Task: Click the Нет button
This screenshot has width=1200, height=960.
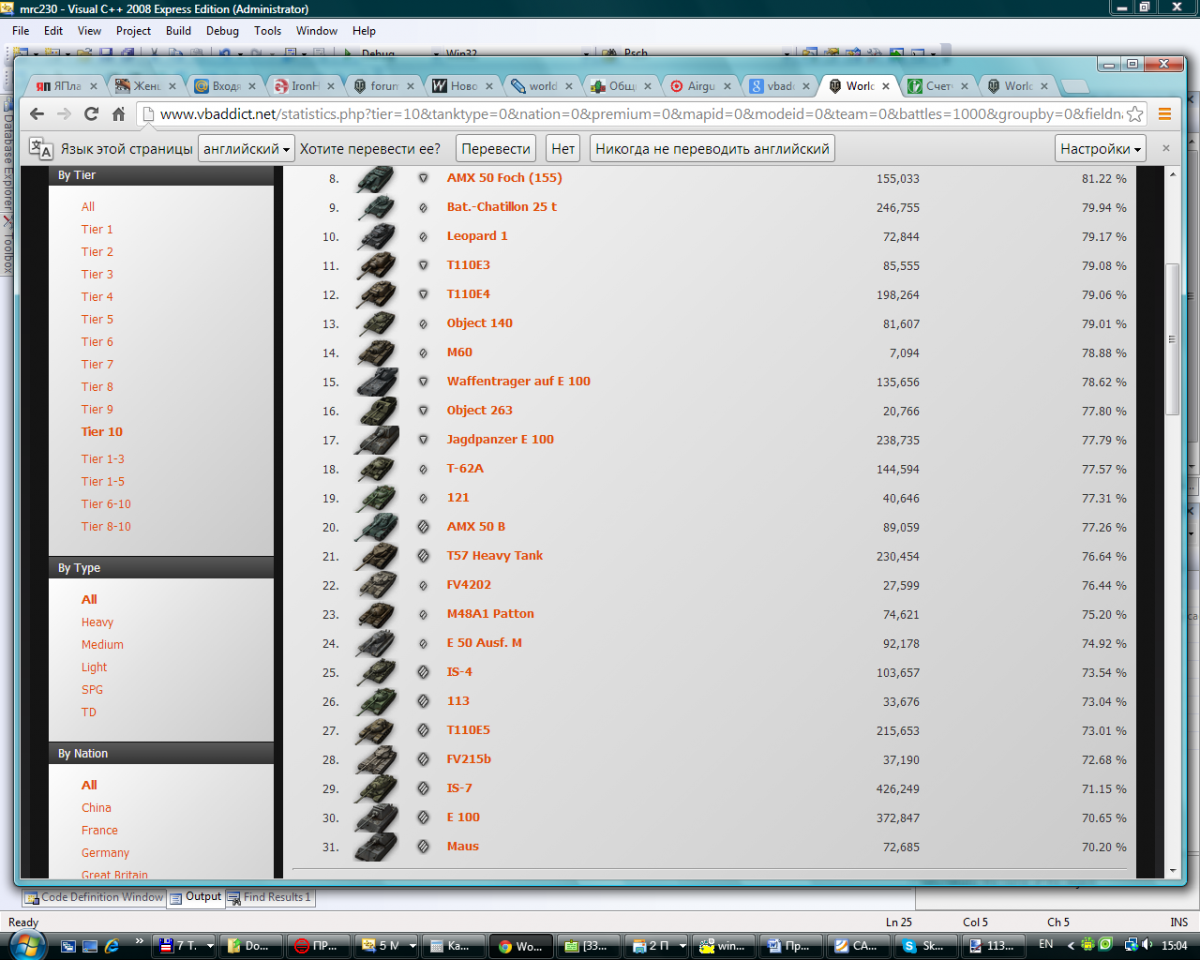Action: click(x=563, y=148)
